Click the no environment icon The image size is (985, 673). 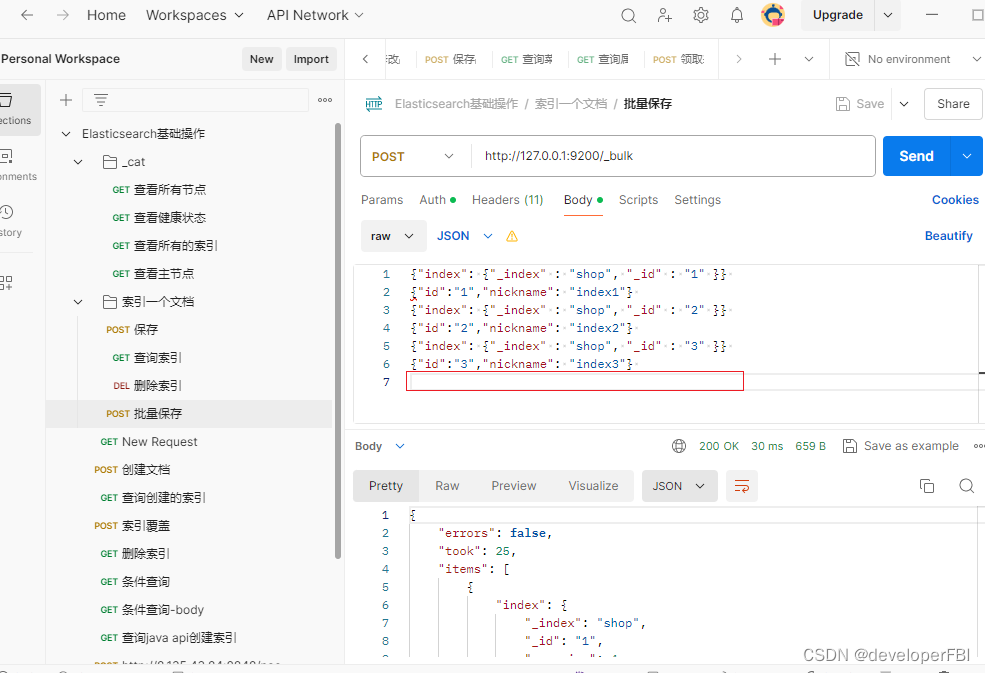coord(852,59)
